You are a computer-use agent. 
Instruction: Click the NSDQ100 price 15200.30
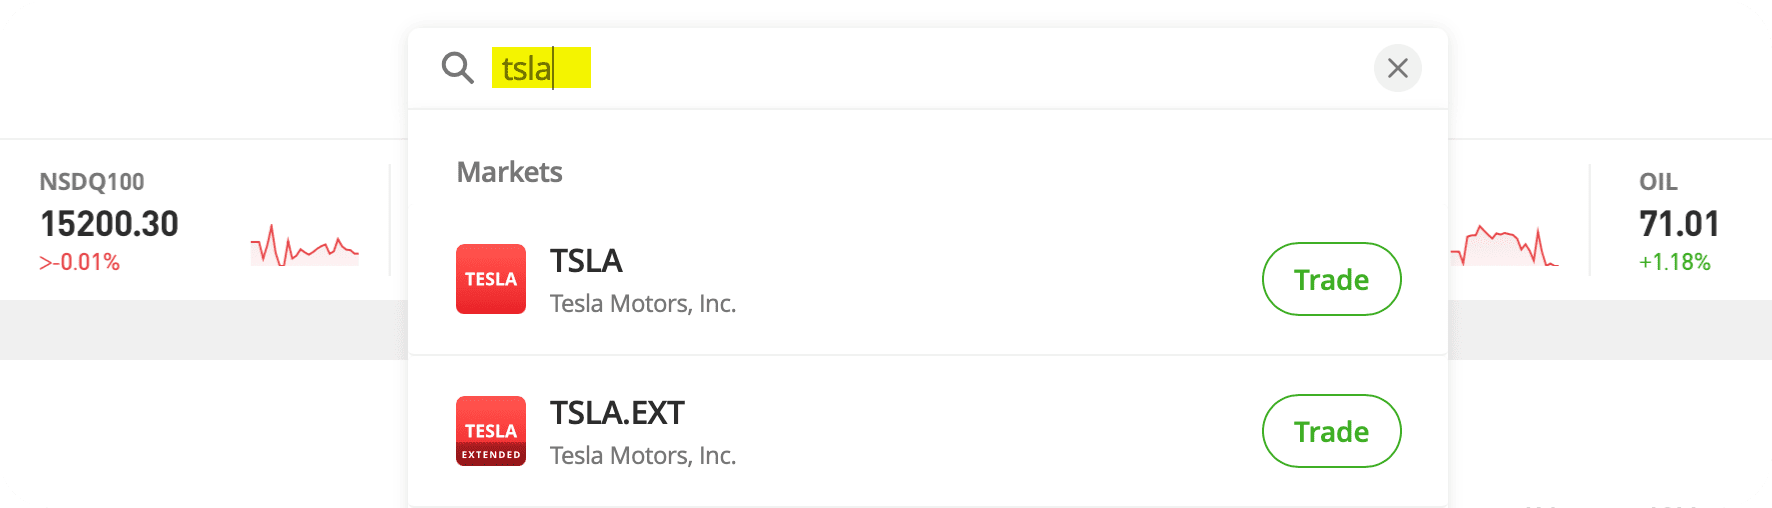pyautogui.click(x=109, y=224)
